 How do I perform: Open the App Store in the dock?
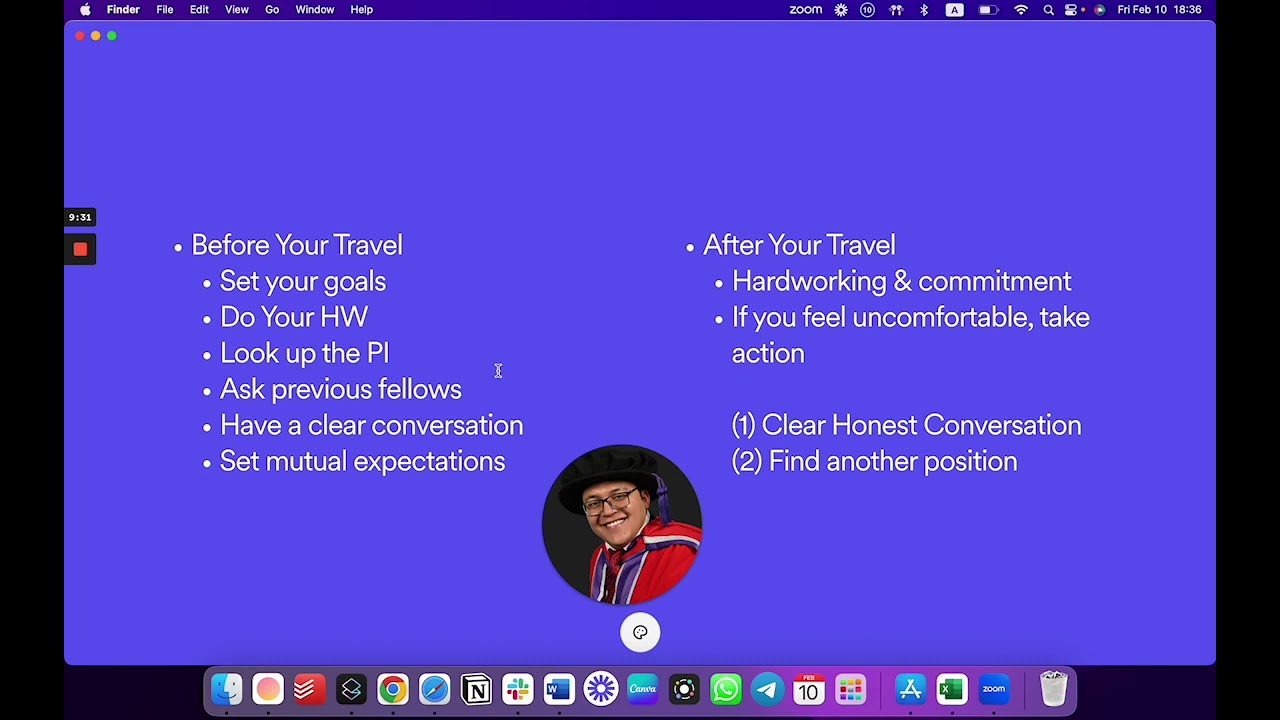[910, 689]
